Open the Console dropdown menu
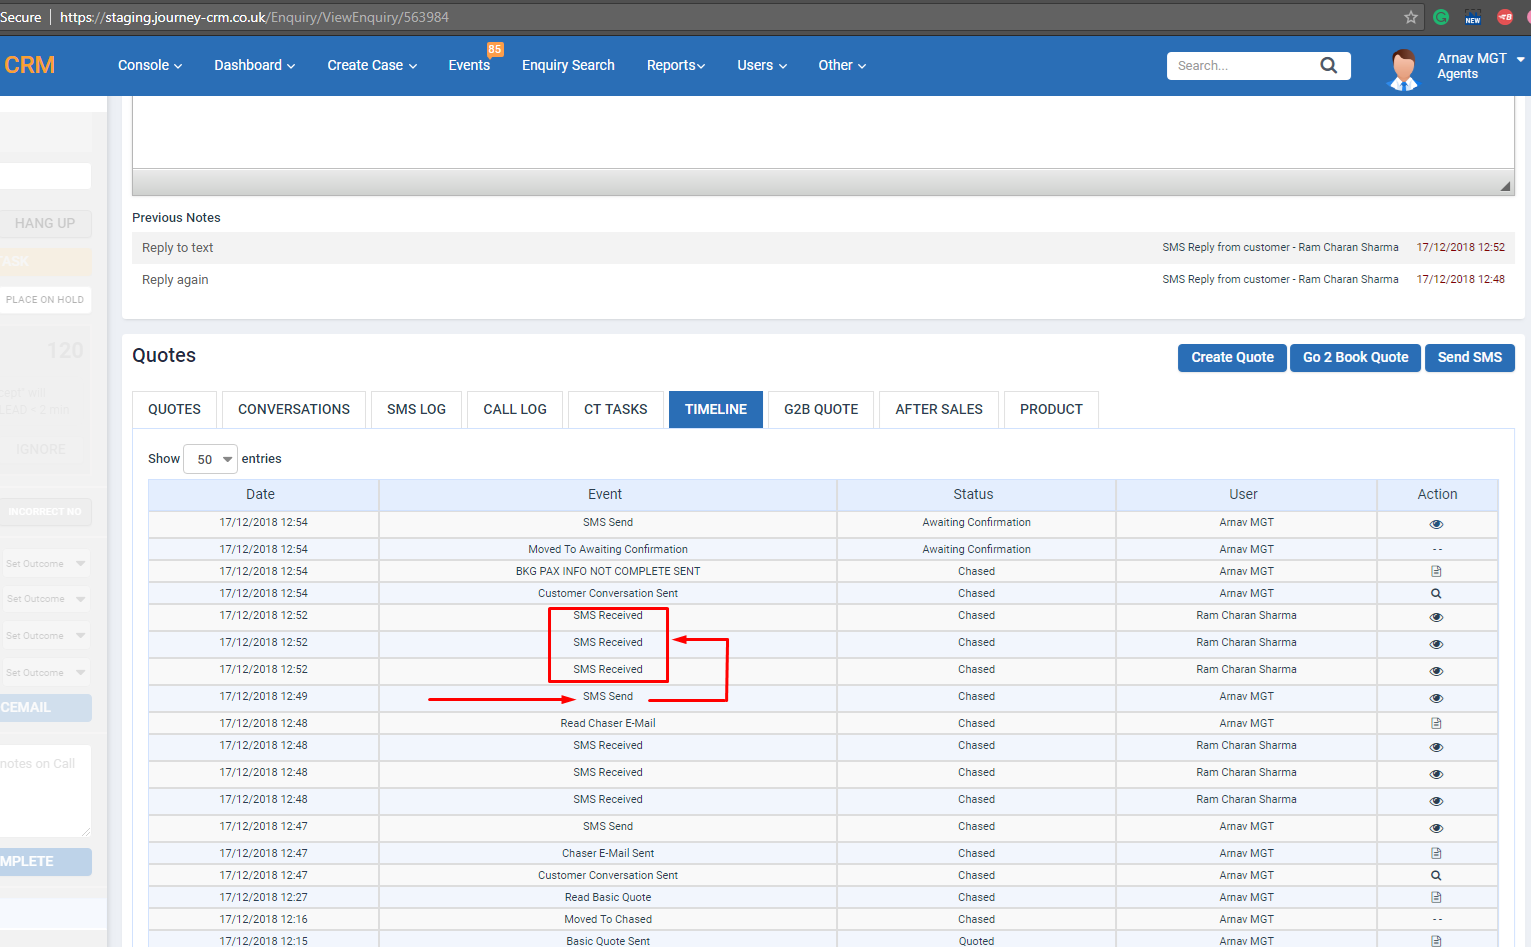The width and height of the screenshot is (1531, 947). coord(150,65)
